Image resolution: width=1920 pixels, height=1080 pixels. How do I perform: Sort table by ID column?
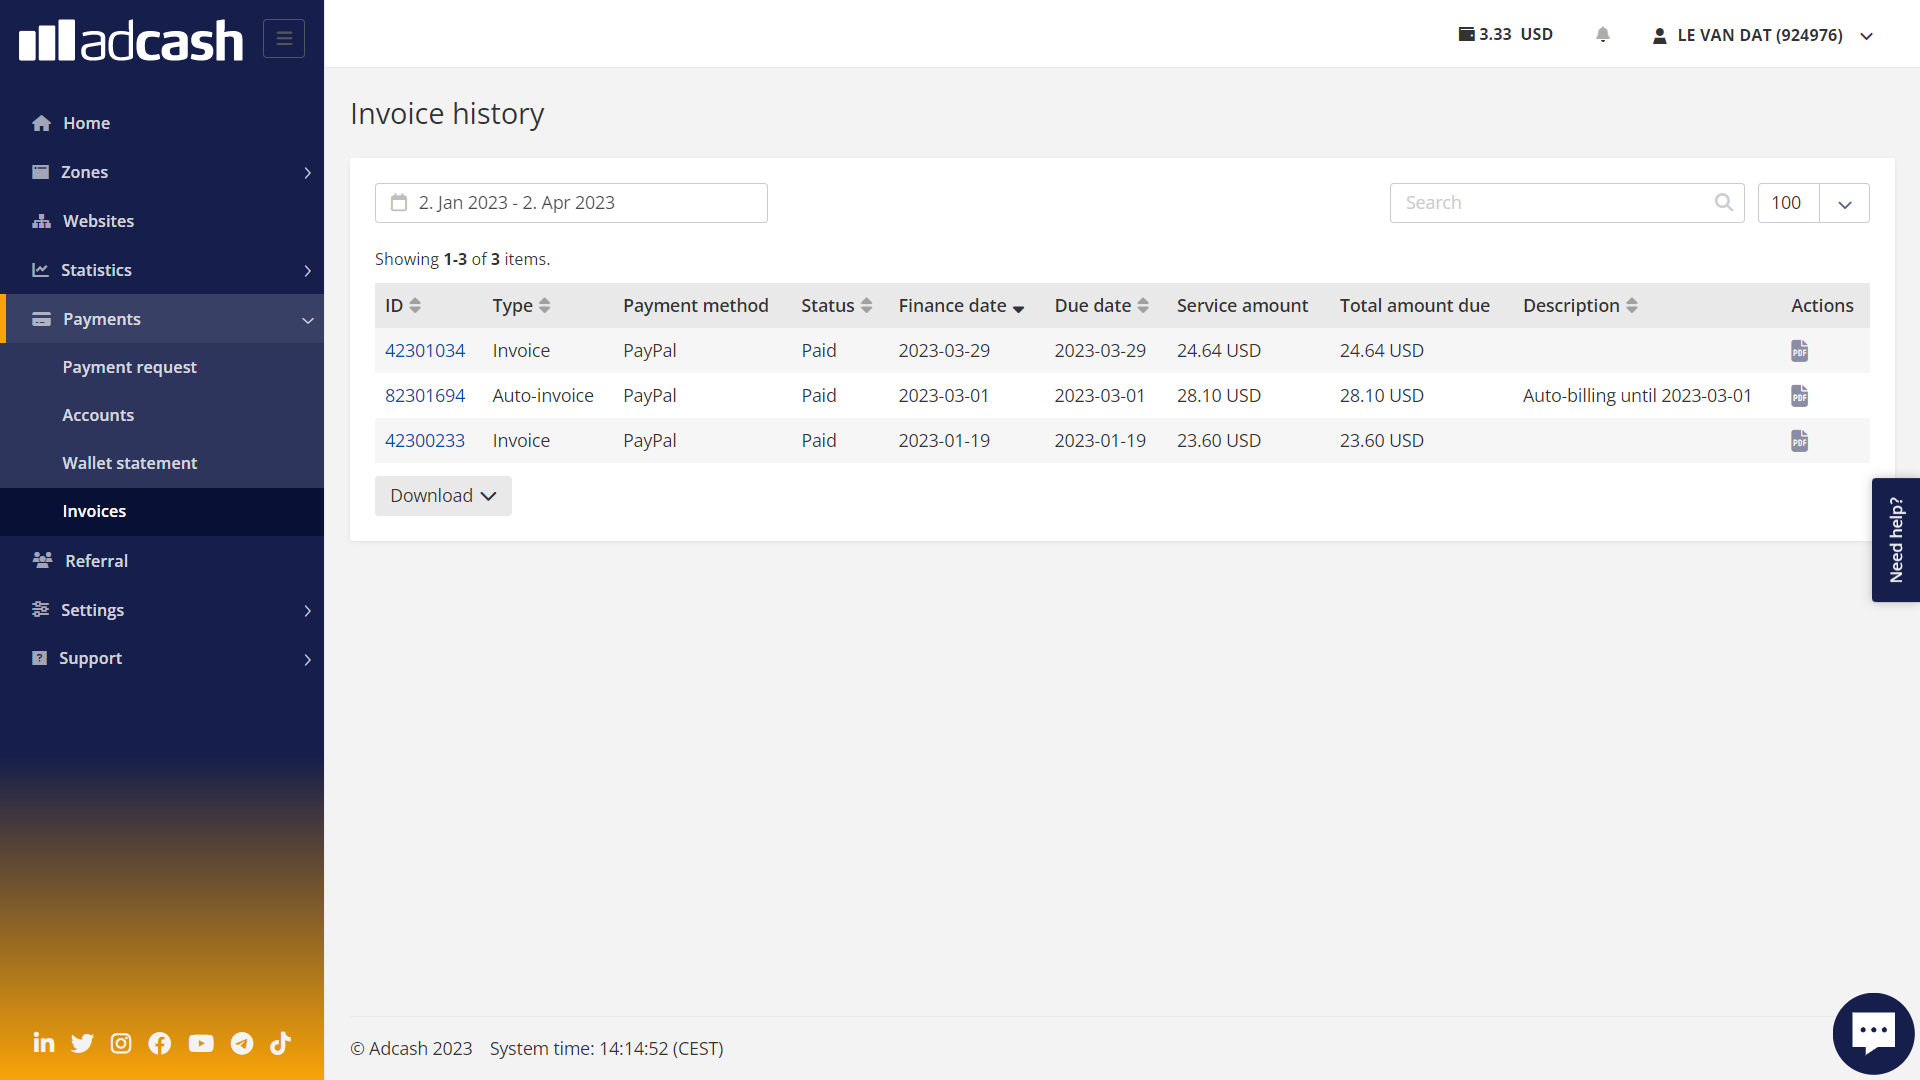pos(403,306)
